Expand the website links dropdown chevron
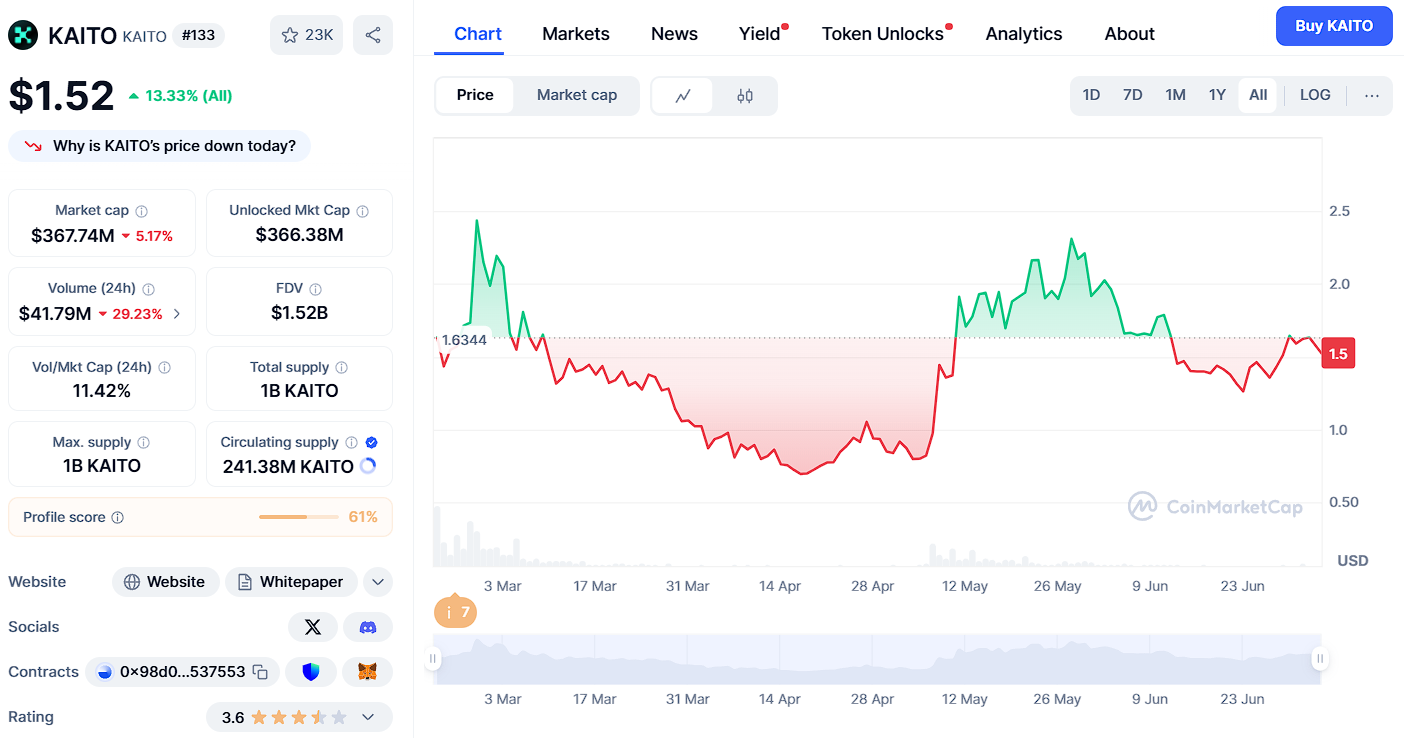 378,582
